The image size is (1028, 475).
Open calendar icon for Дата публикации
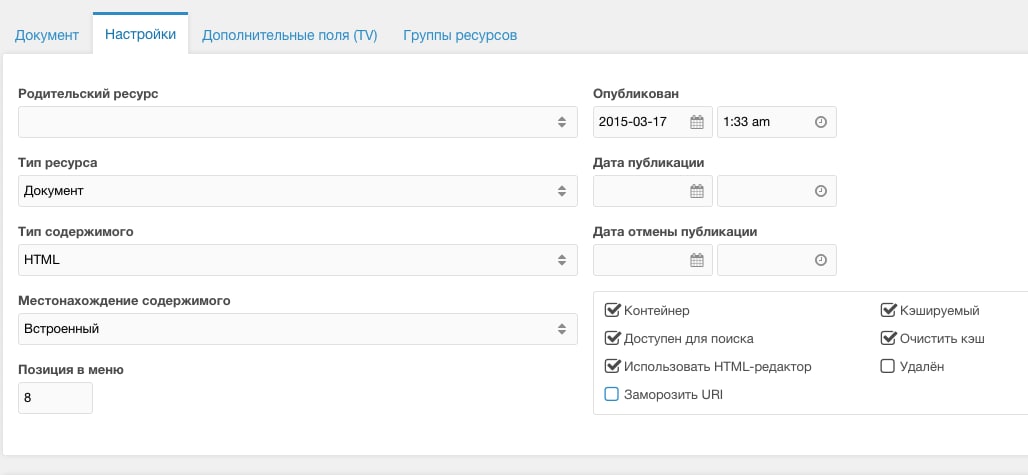697,191
